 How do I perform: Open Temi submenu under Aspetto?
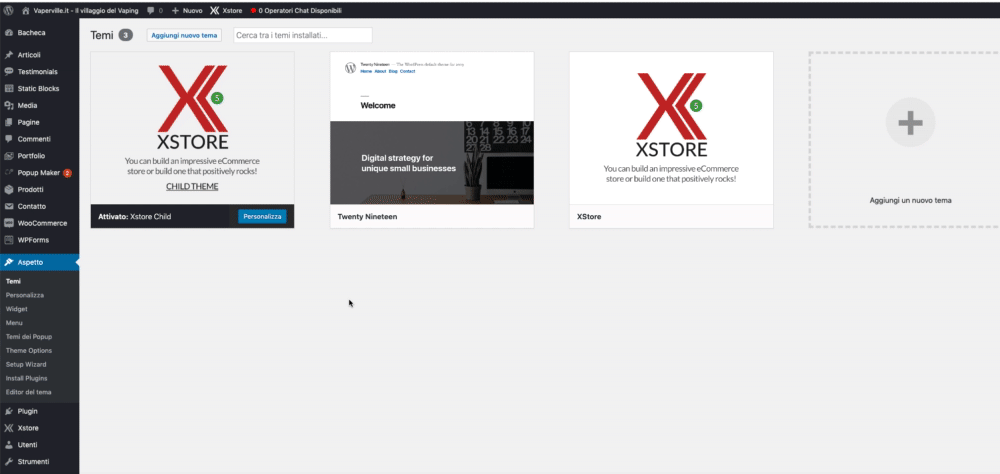click(x=13, y=281)
